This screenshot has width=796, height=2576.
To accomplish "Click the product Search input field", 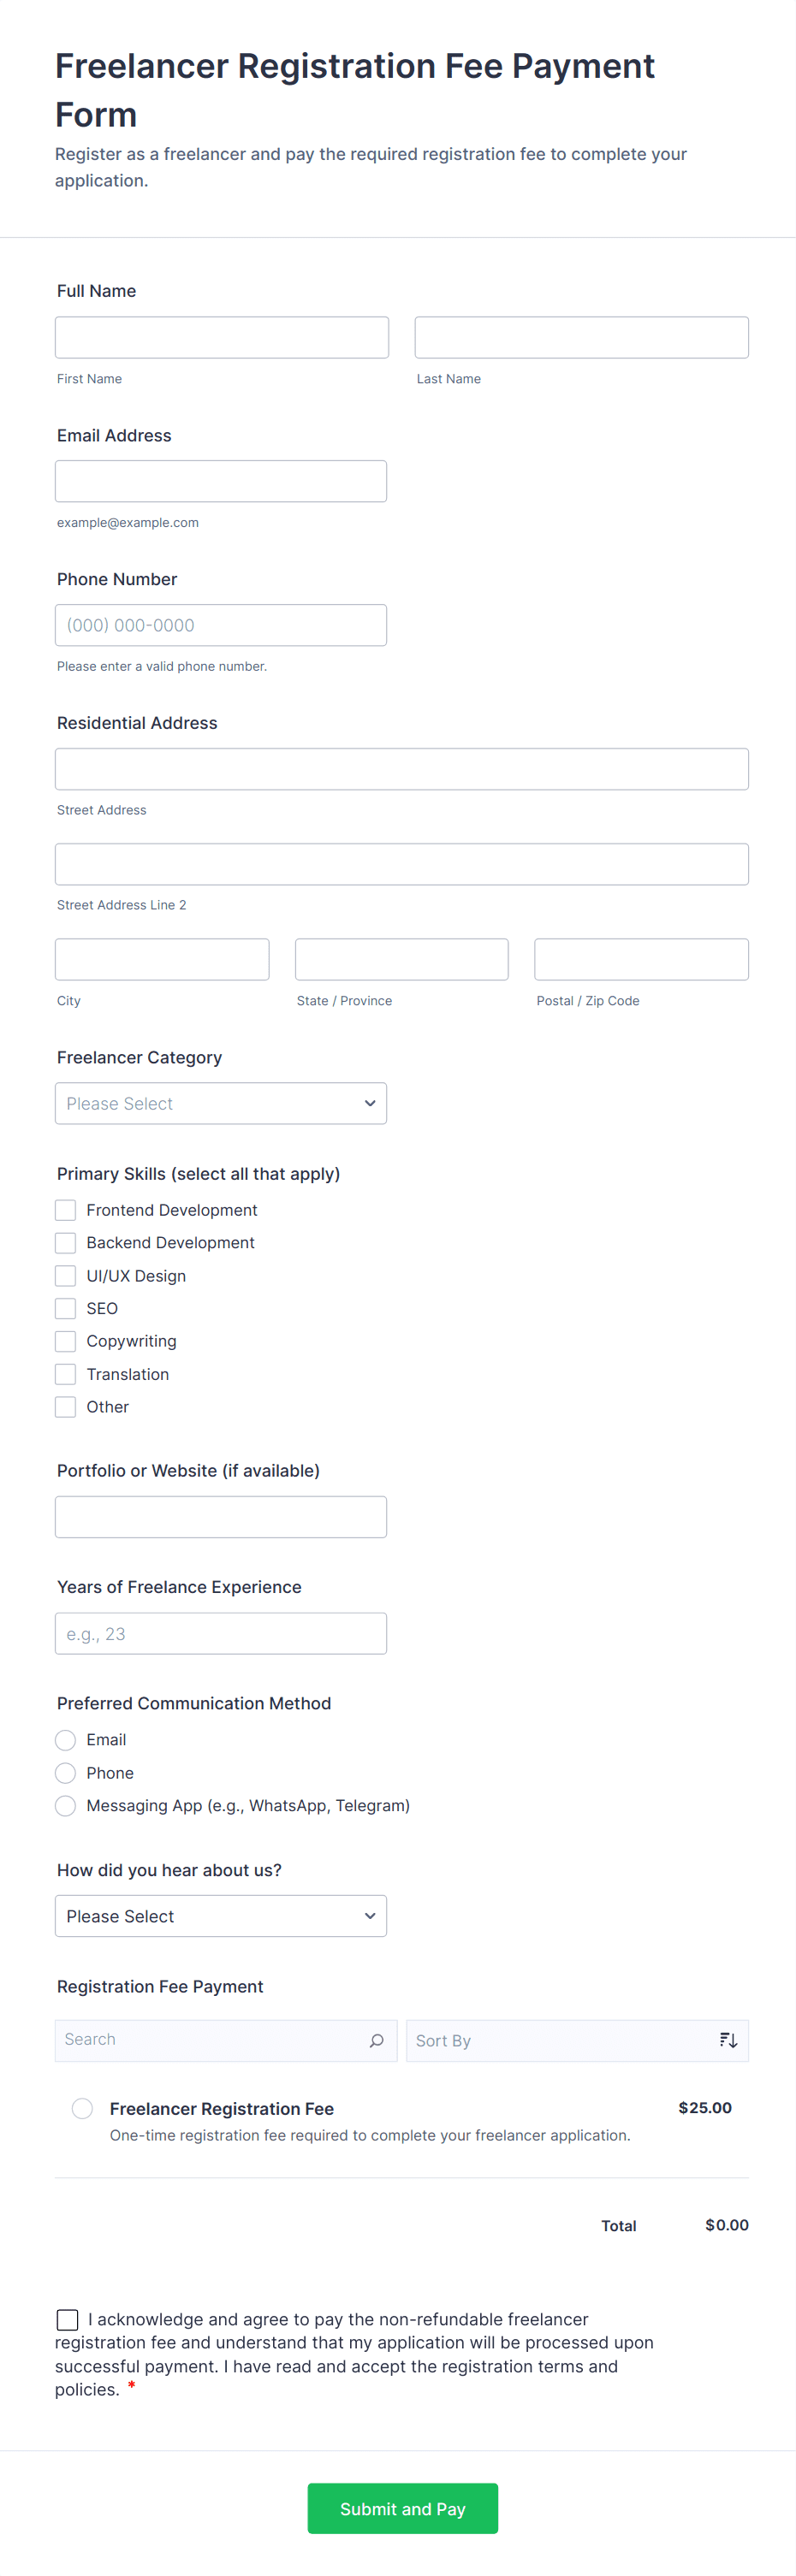I will (x=210, y=2040).
